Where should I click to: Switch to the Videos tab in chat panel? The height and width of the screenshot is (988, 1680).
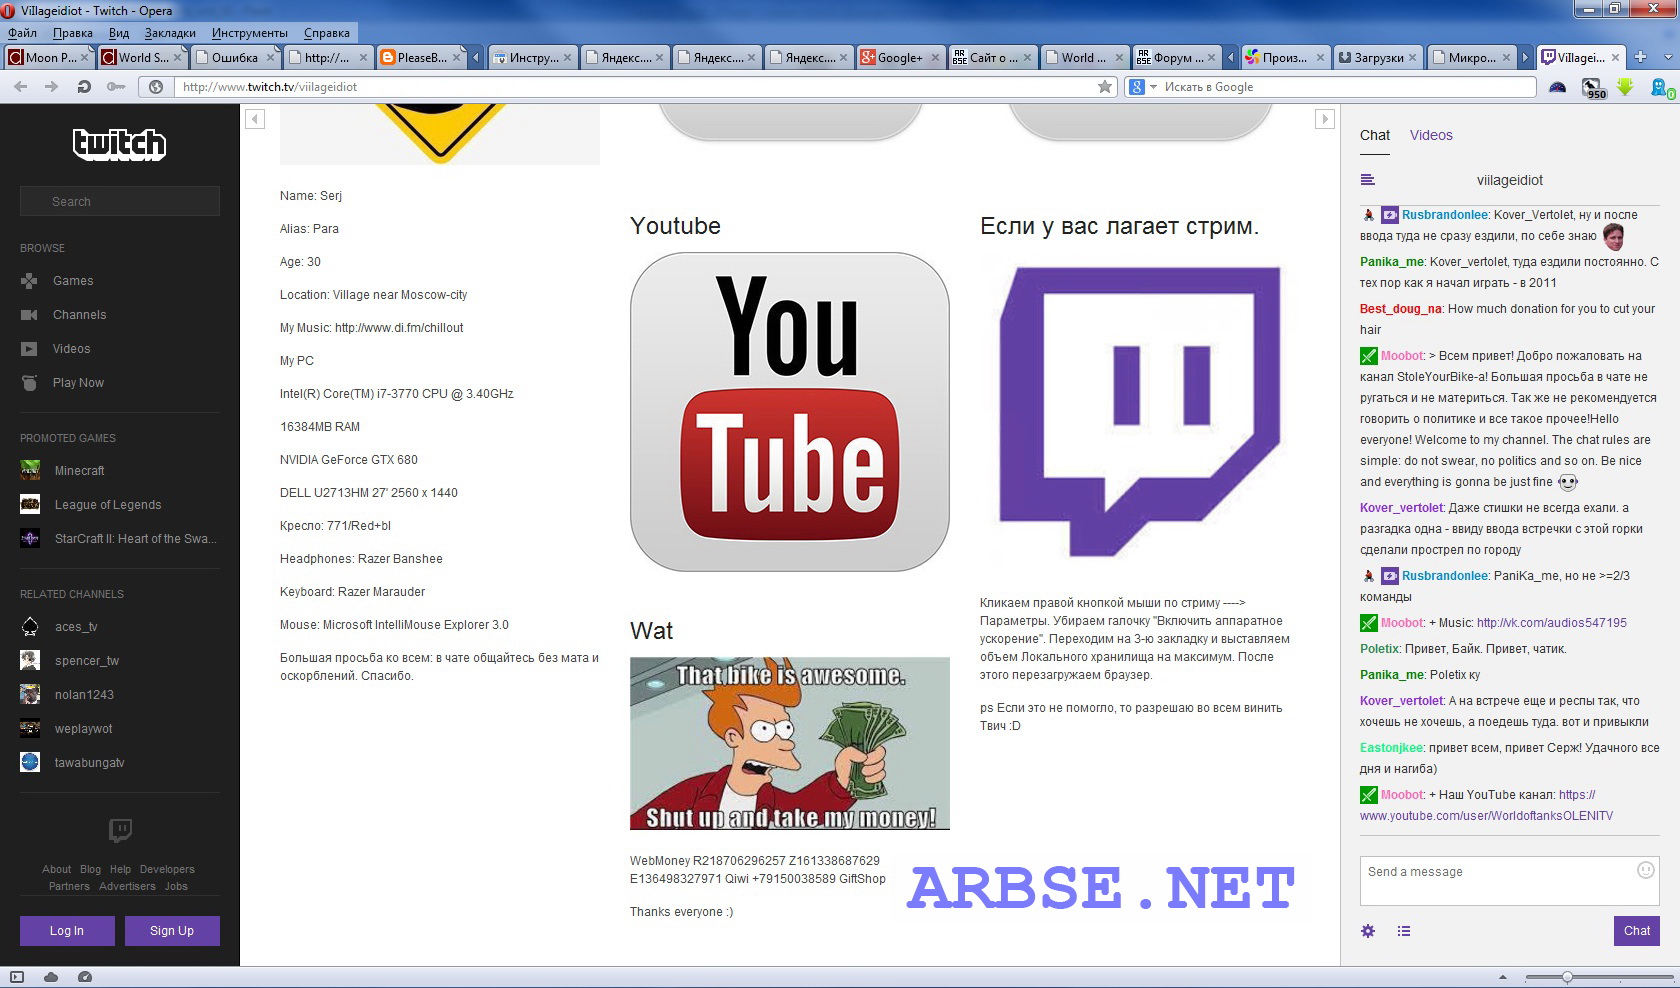pyautogui.click(x=1431, y=135)
